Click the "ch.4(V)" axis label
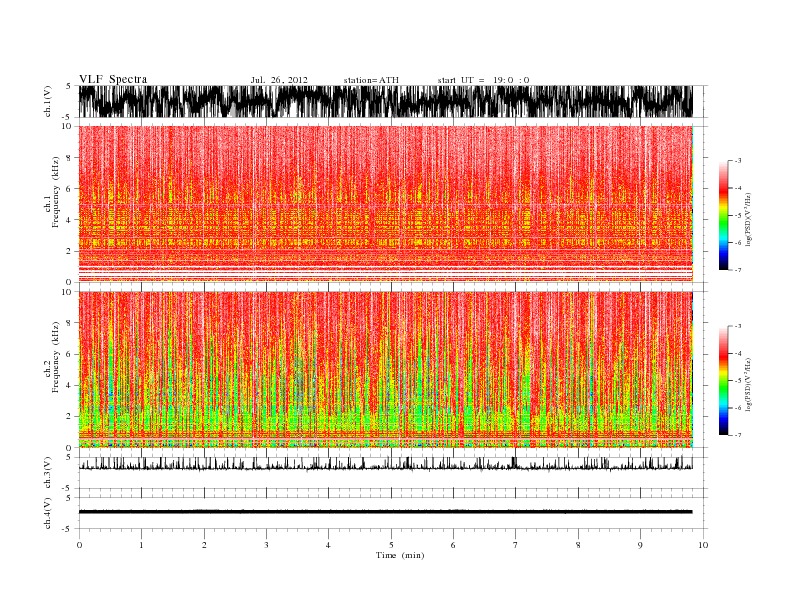 pos(48,513)
